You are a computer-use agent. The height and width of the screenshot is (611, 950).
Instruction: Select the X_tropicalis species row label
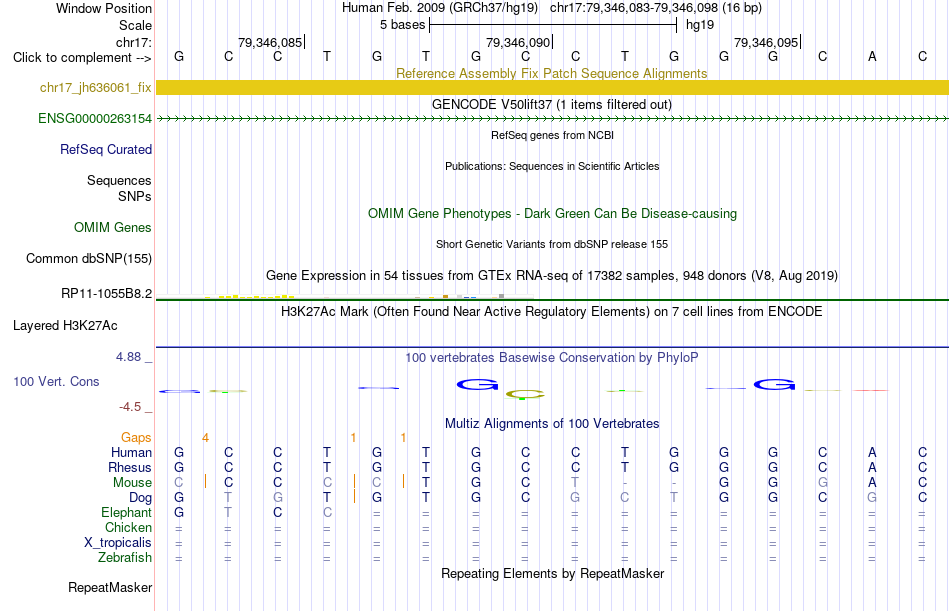point(118,543)
